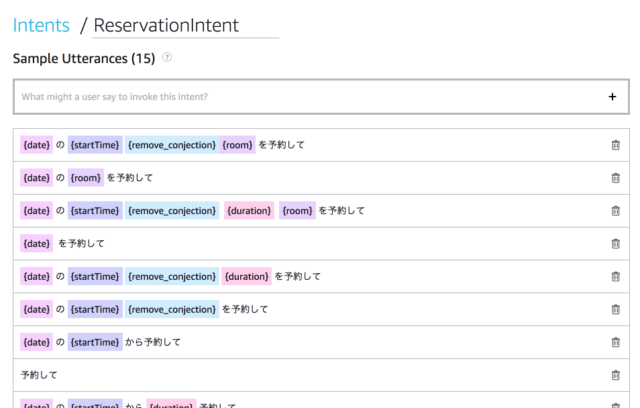Click the plain '予約して' utterance row

coord(321,375)
